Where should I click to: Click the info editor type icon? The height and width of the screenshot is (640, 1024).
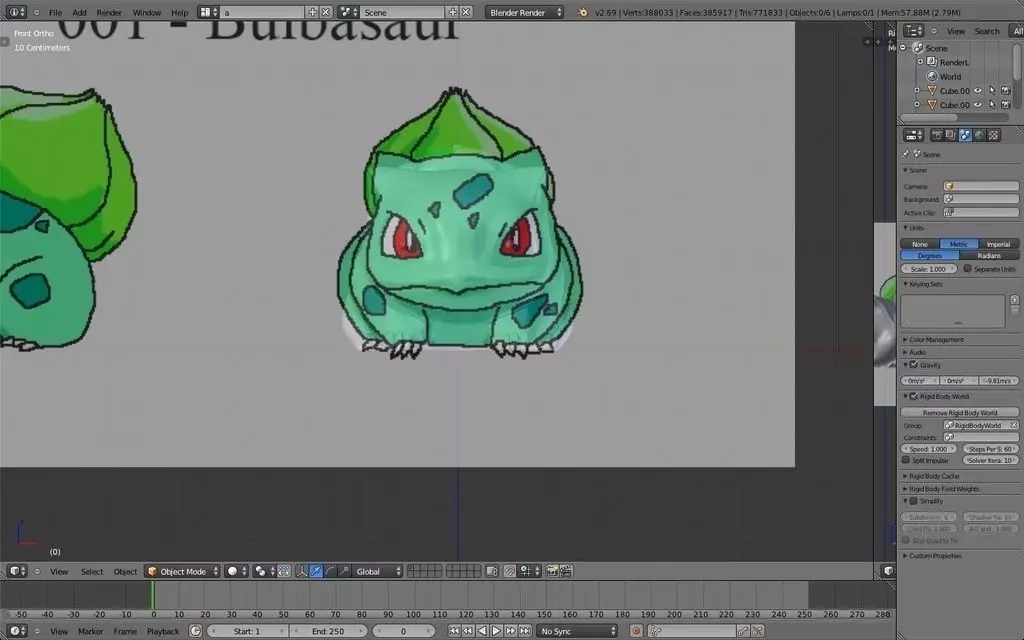pos(15,12)
